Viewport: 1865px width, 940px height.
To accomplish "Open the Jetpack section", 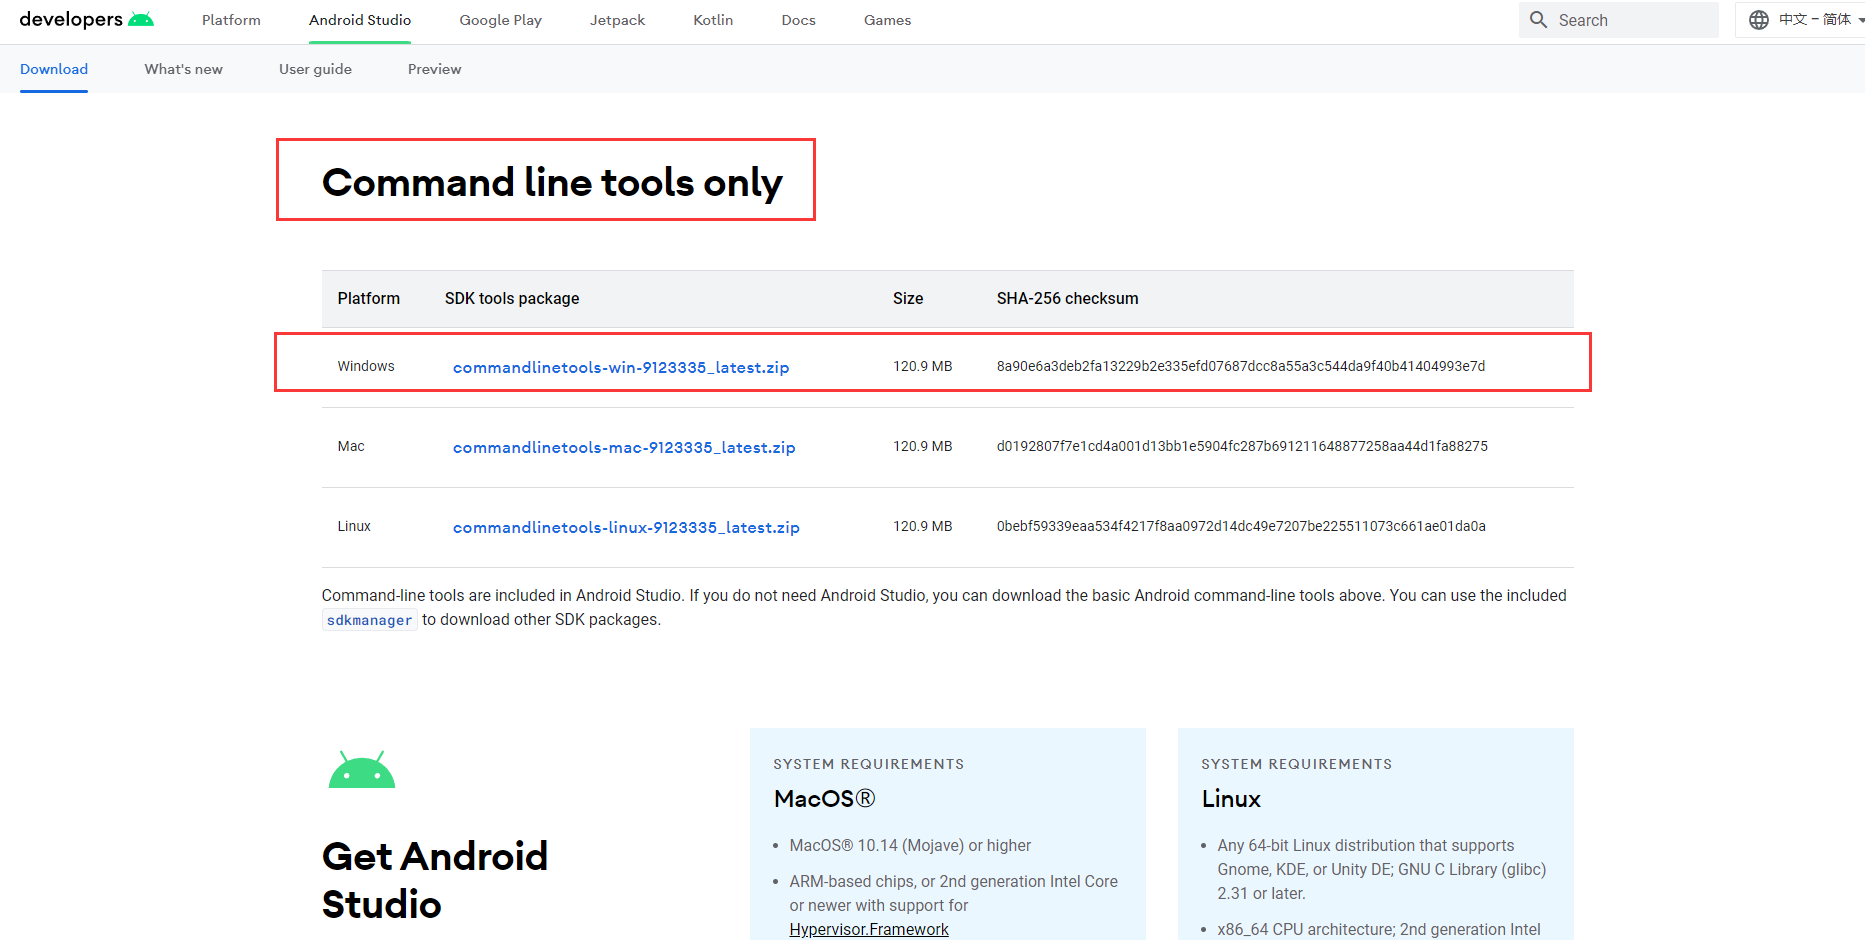I will (617, 20).
